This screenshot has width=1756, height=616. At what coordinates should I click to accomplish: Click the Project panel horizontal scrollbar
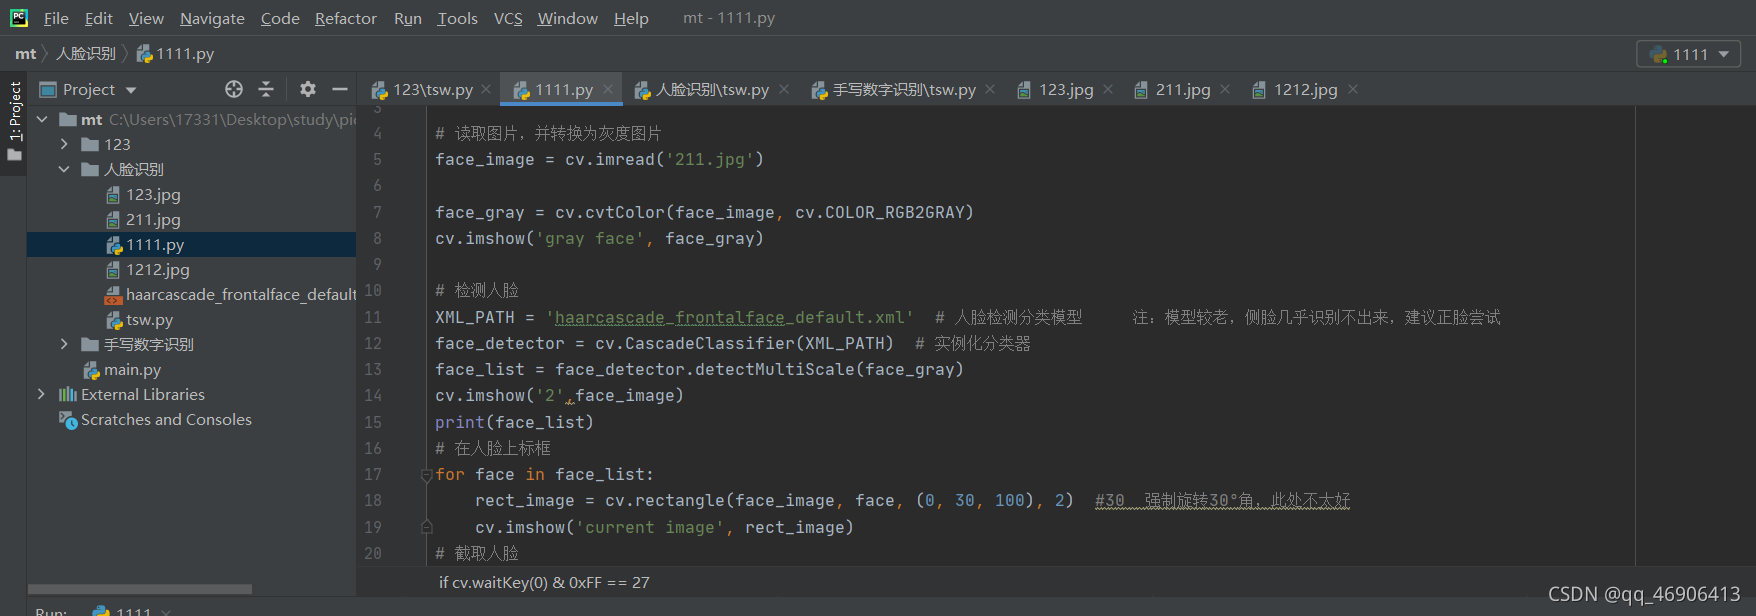140,589
